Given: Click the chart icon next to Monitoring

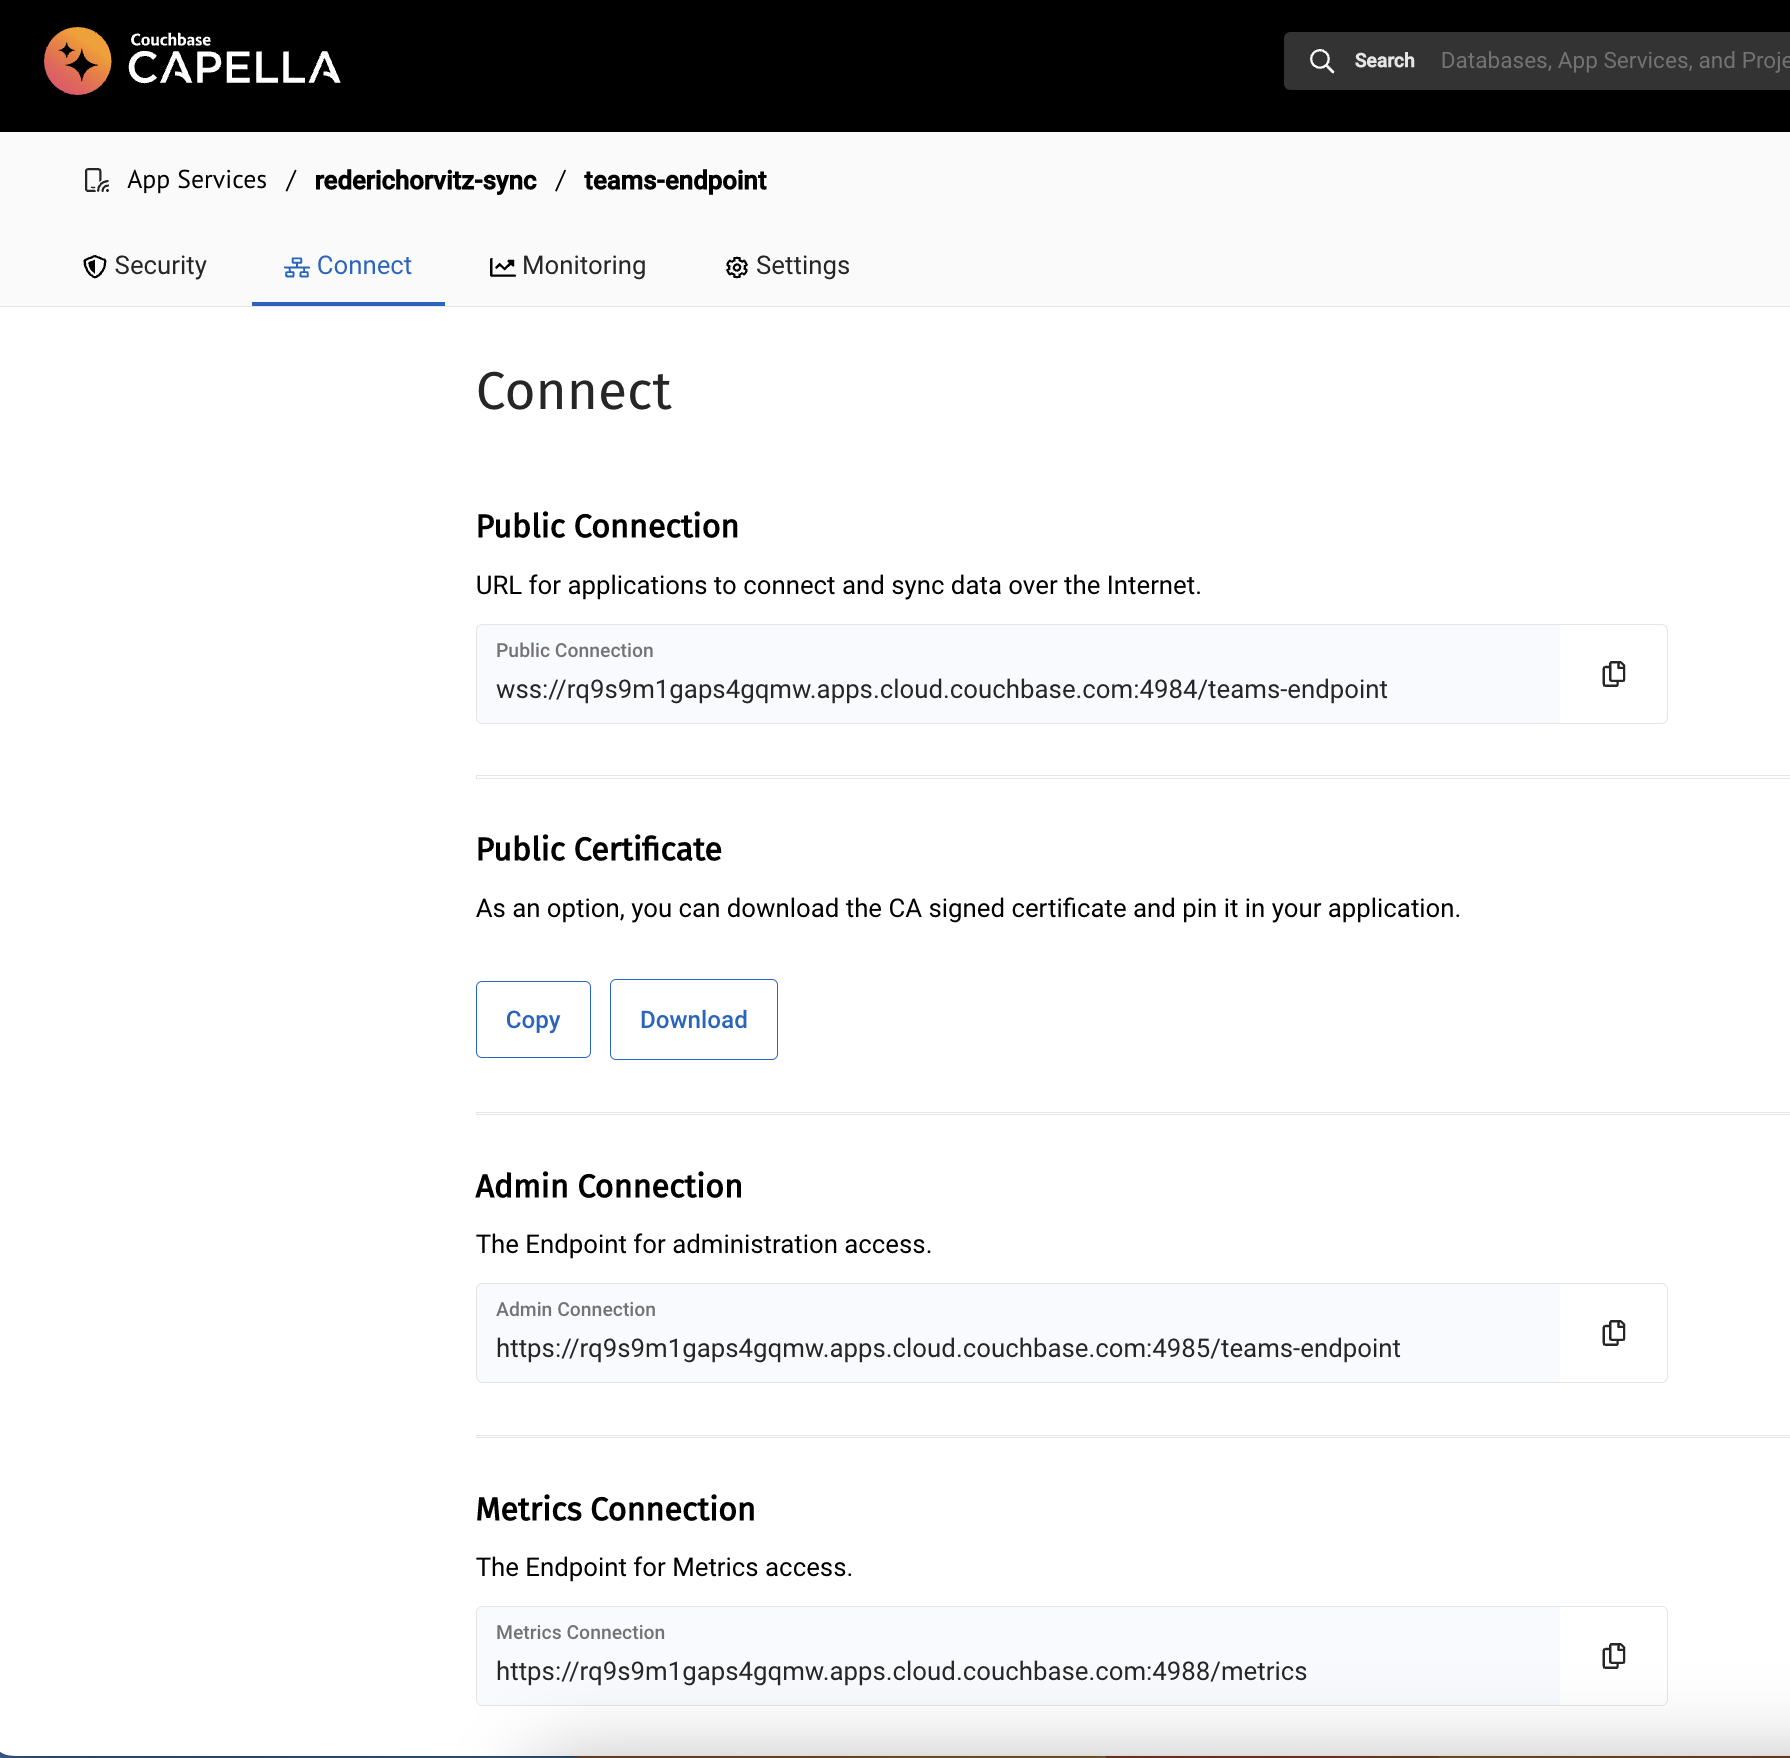Looking at the screenshot, I should 502,266.
